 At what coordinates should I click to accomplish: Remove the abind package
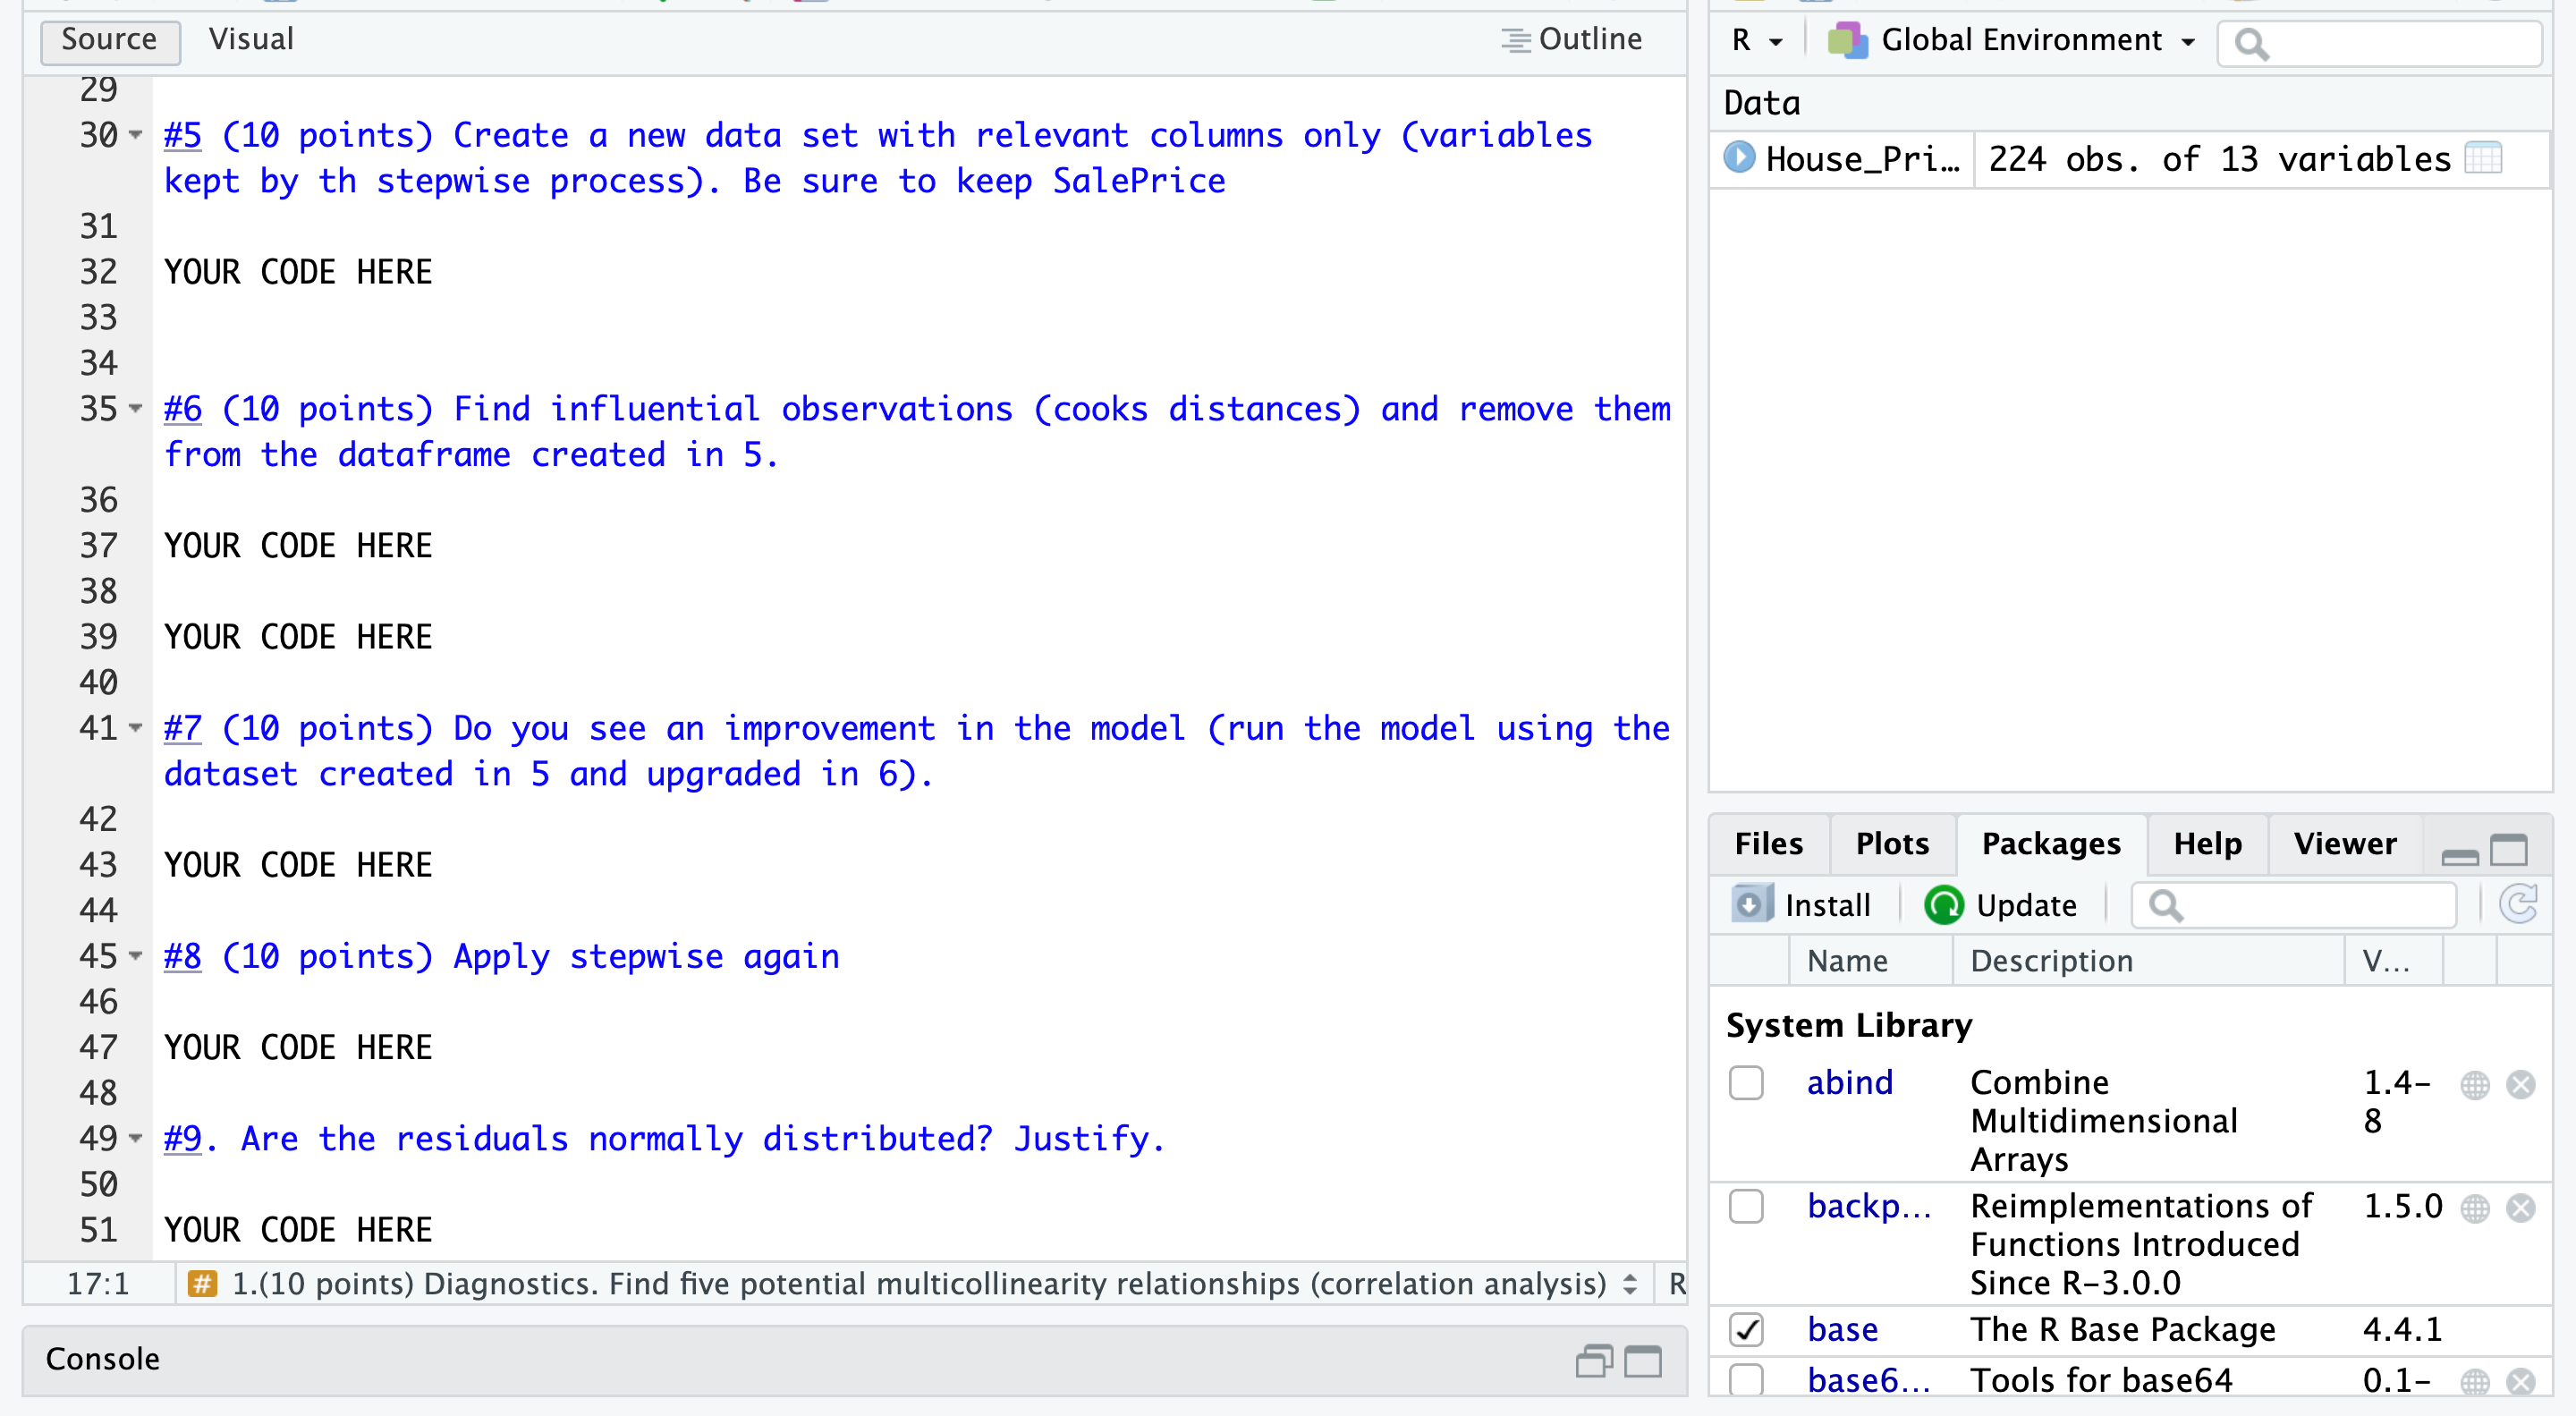pos(2520,1084)
